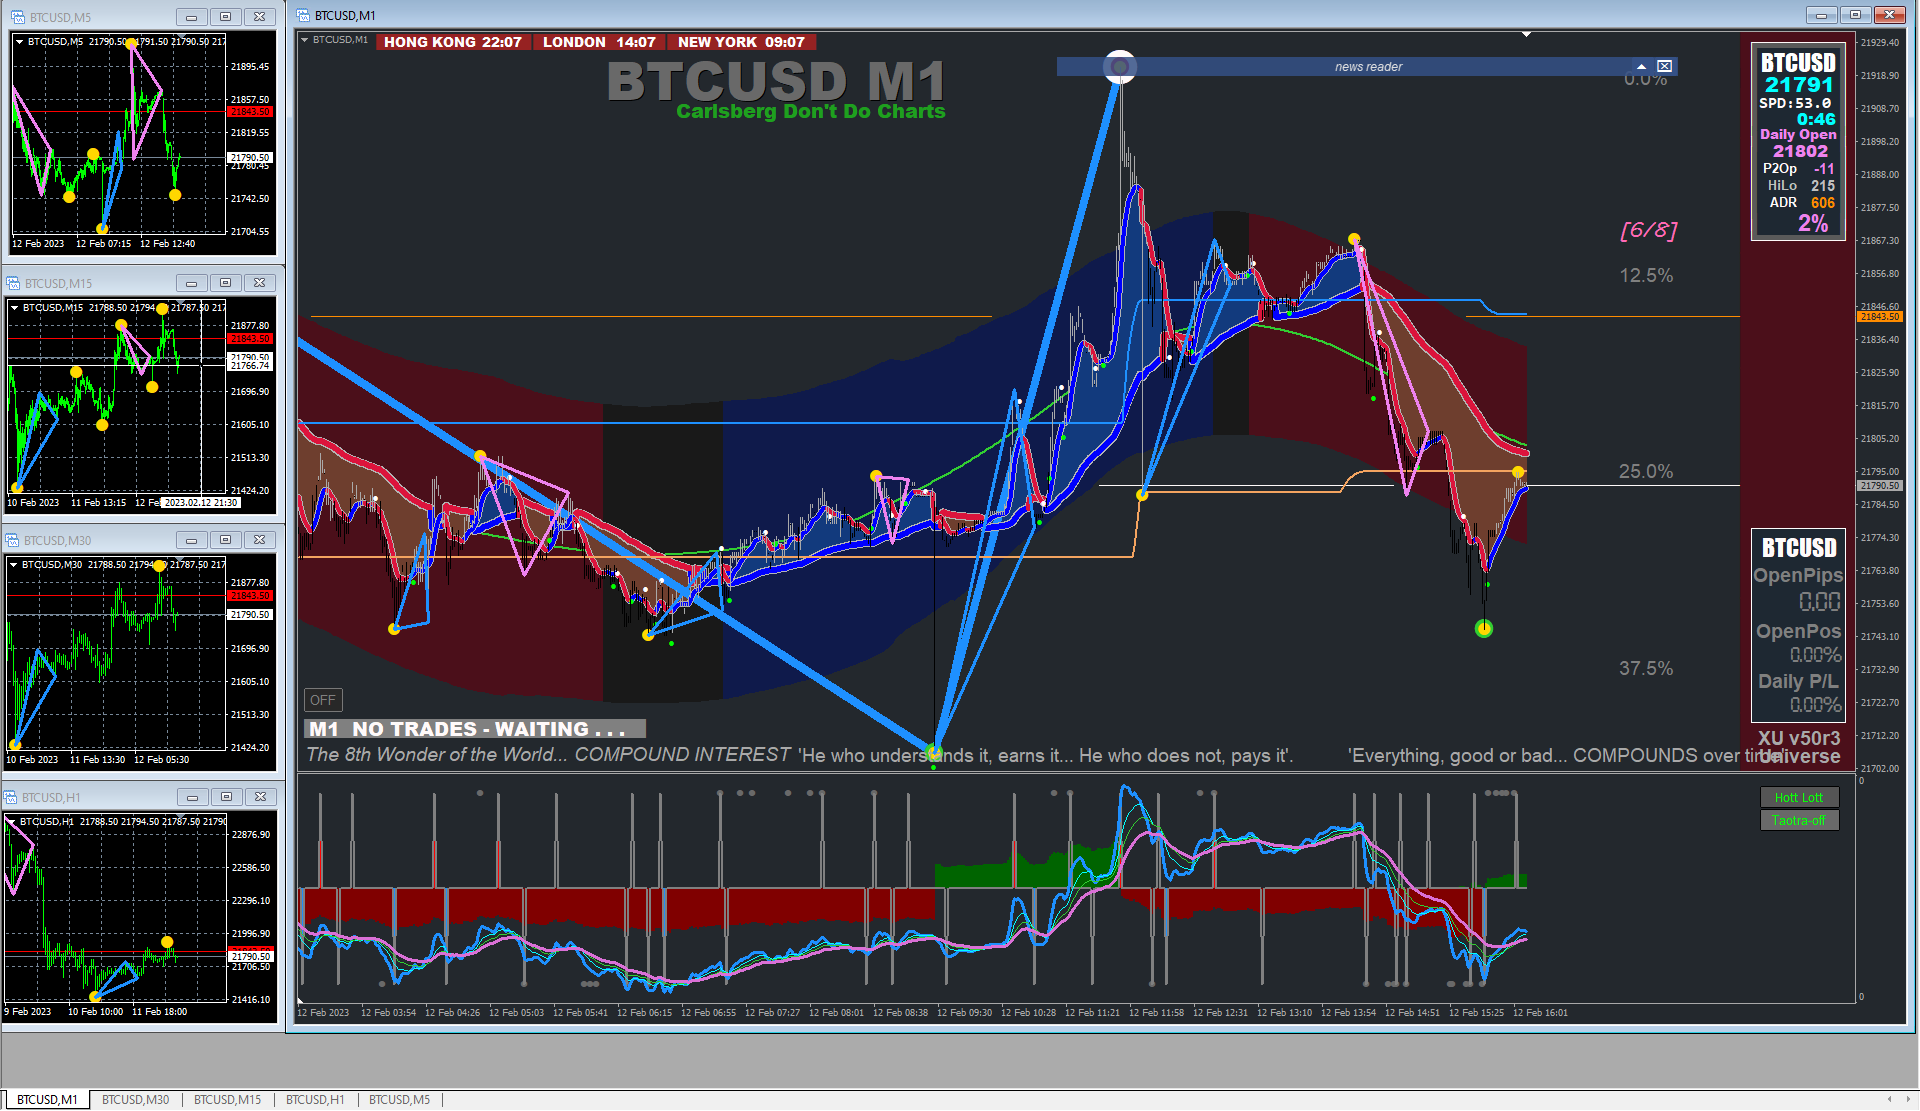Screen dimensions: 1920x1111
Task: Click the BTCUSD,M5 chart window icon
Action: point(17,17)
